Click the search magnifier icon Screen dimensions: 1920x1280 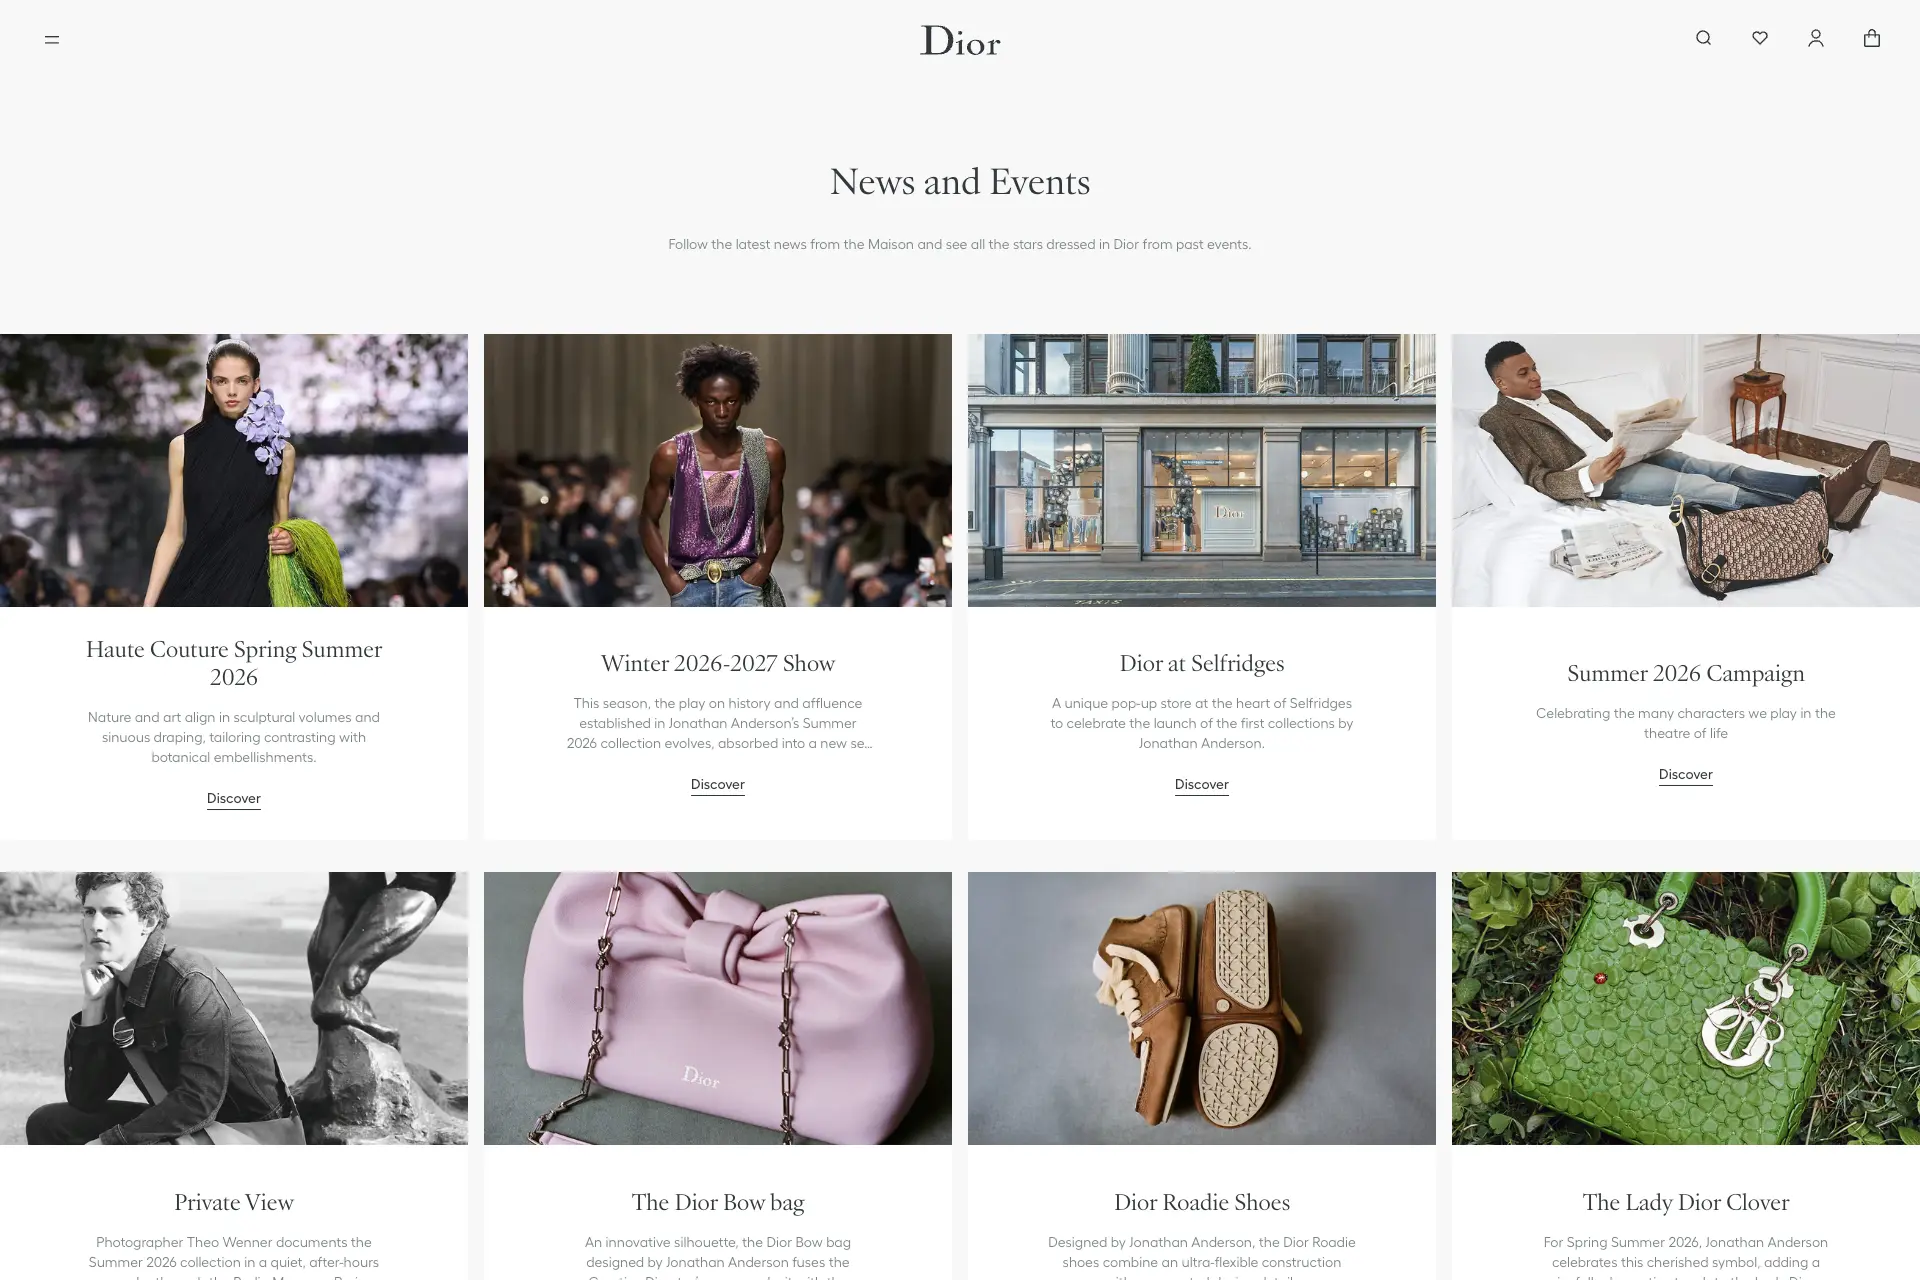coord(1704,38)
